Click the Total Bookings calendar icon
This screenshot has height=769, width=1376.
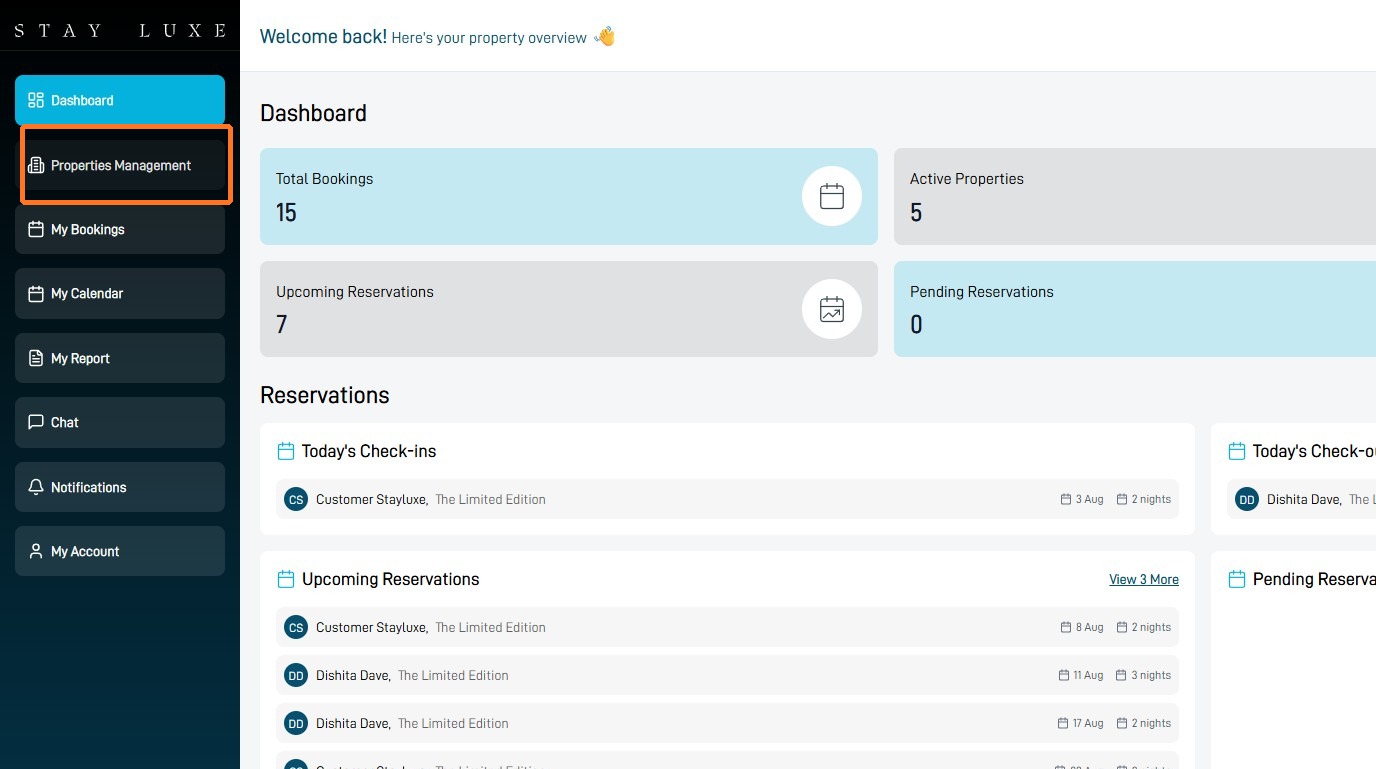[832, 196]
